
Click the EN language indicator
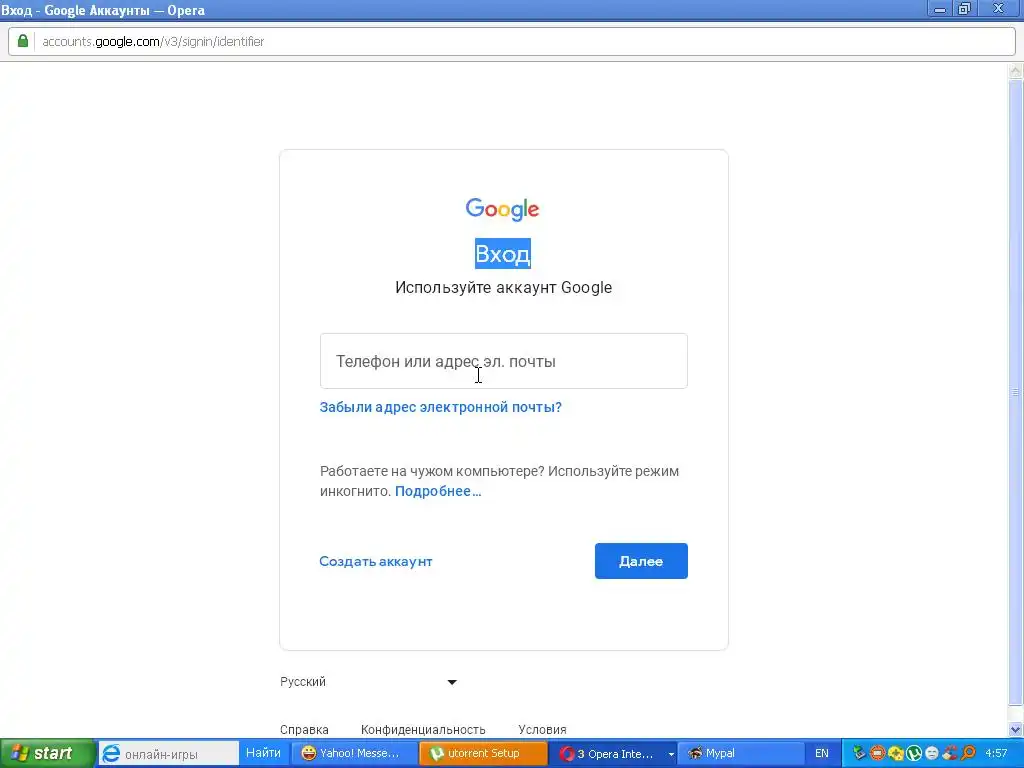tap(822, 754)
